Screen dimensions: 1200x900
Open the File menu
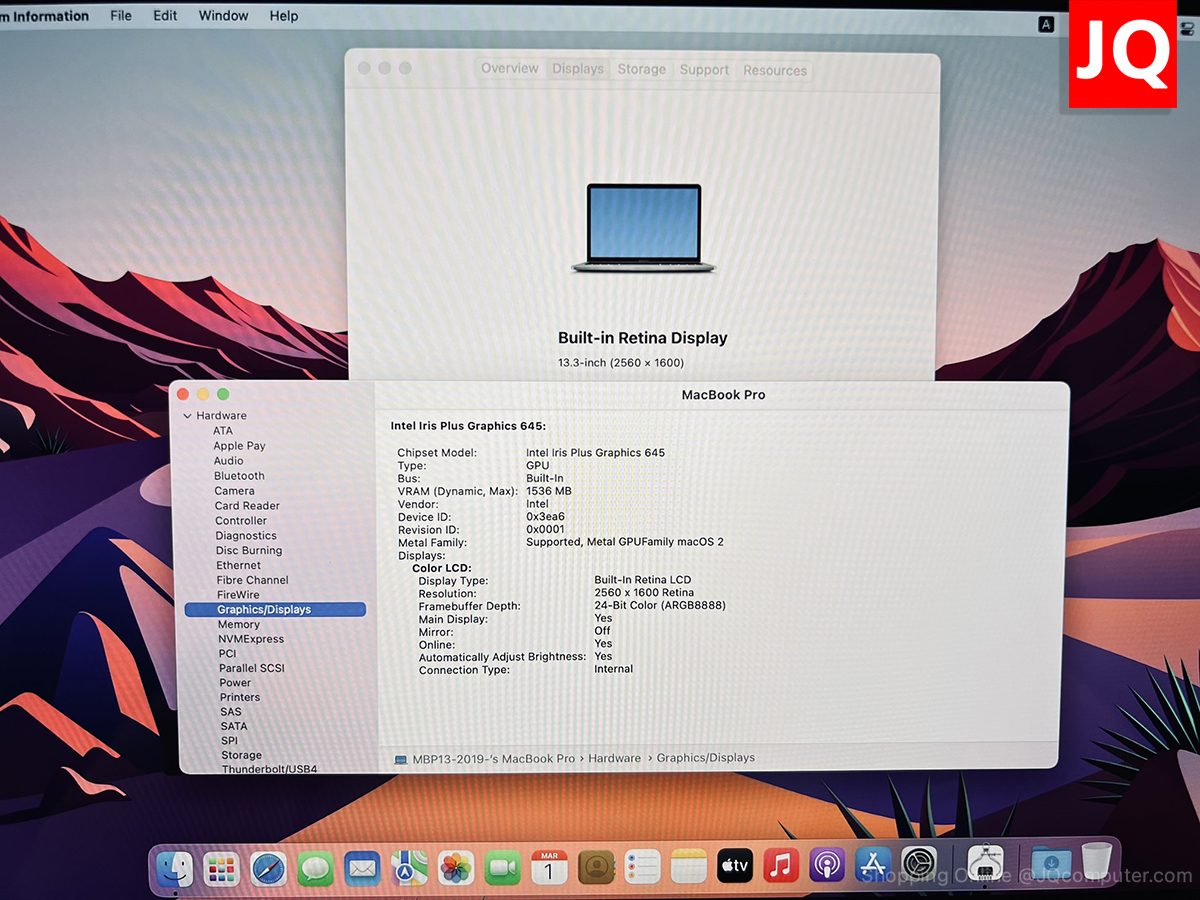(120, 16)
